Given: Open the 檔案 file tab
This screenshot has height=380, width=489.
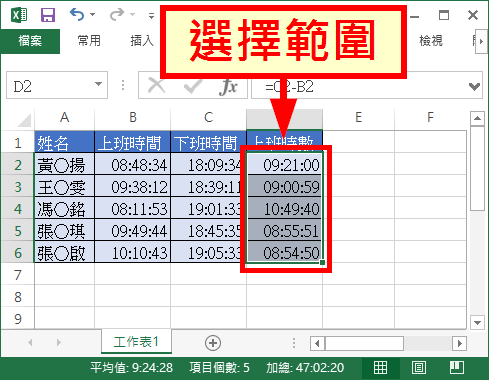Looking at the screenshot, I should tap(30, 41).
